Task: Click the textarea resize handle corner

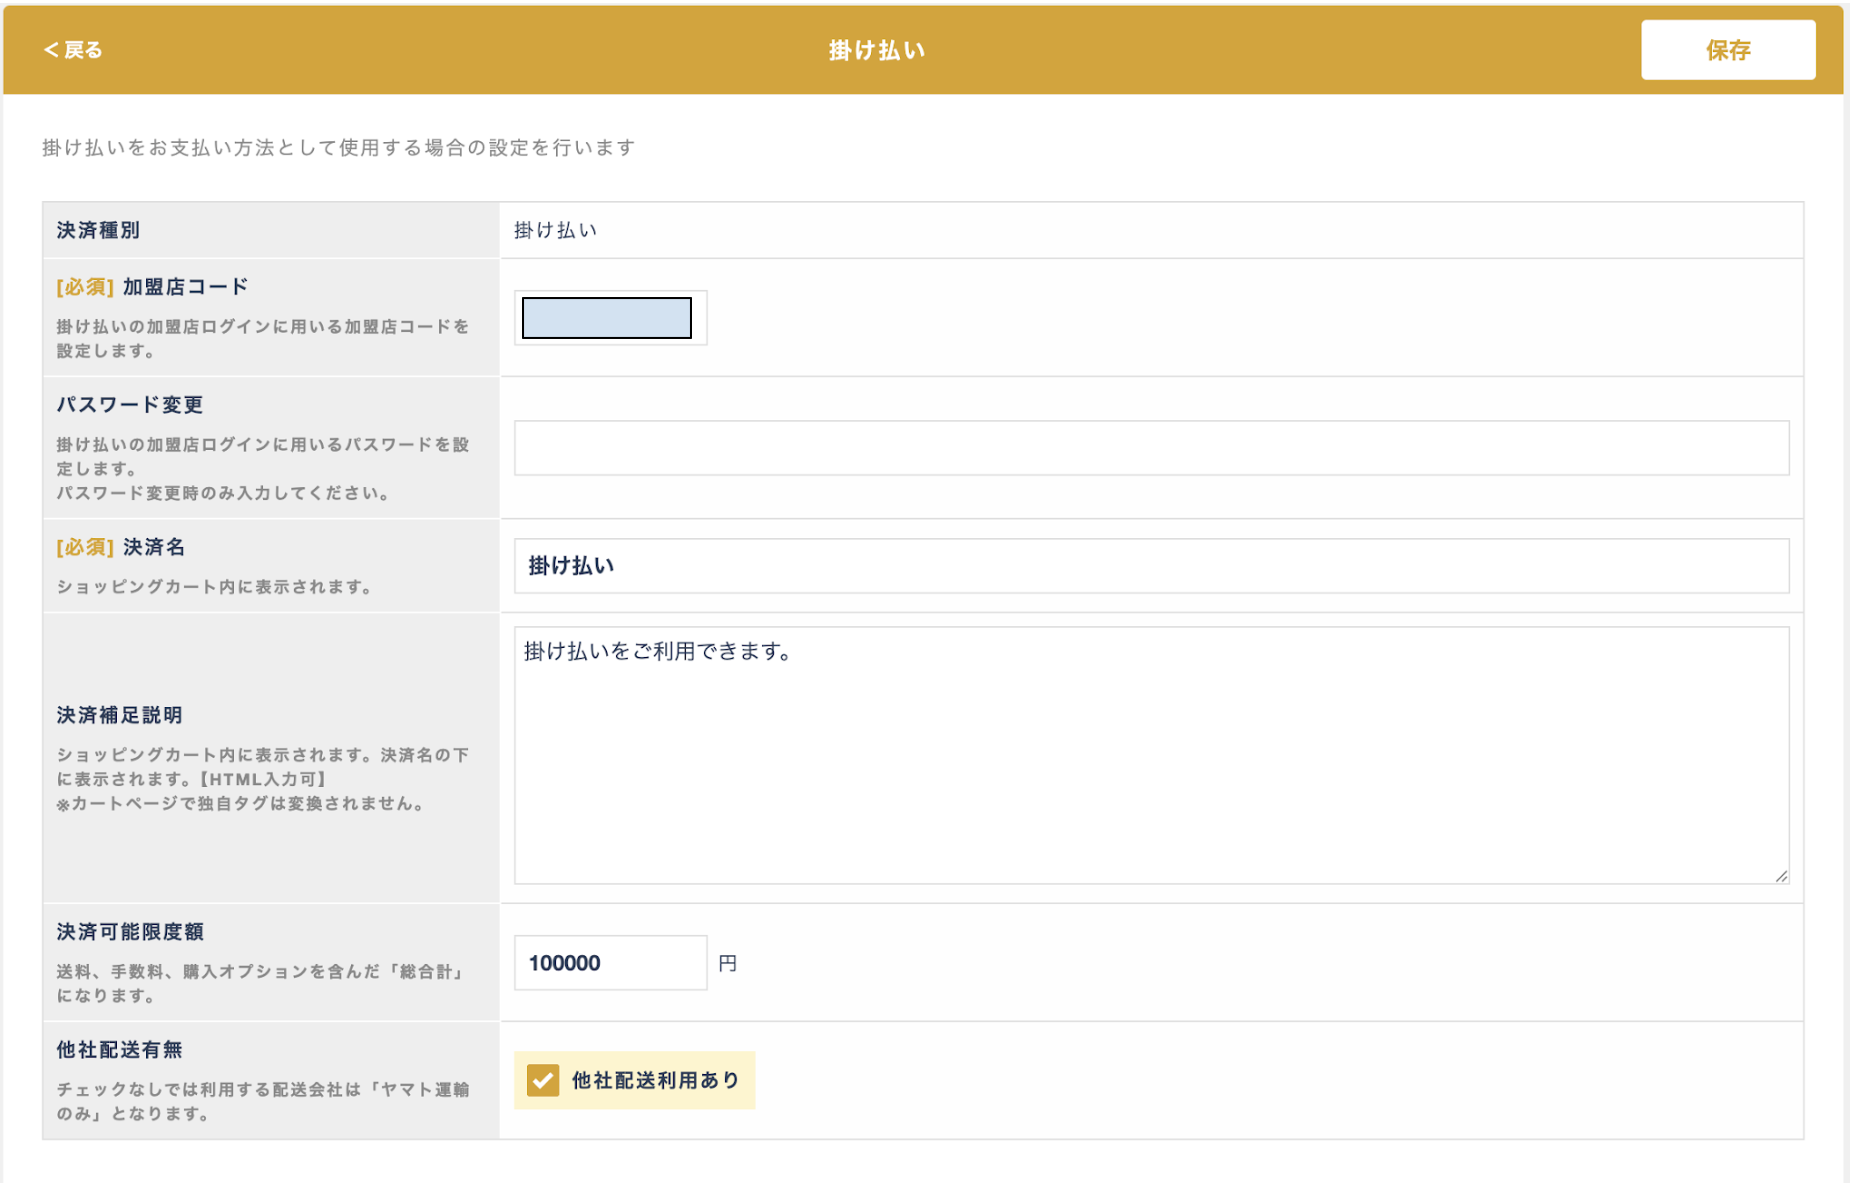Action: 1781,876
